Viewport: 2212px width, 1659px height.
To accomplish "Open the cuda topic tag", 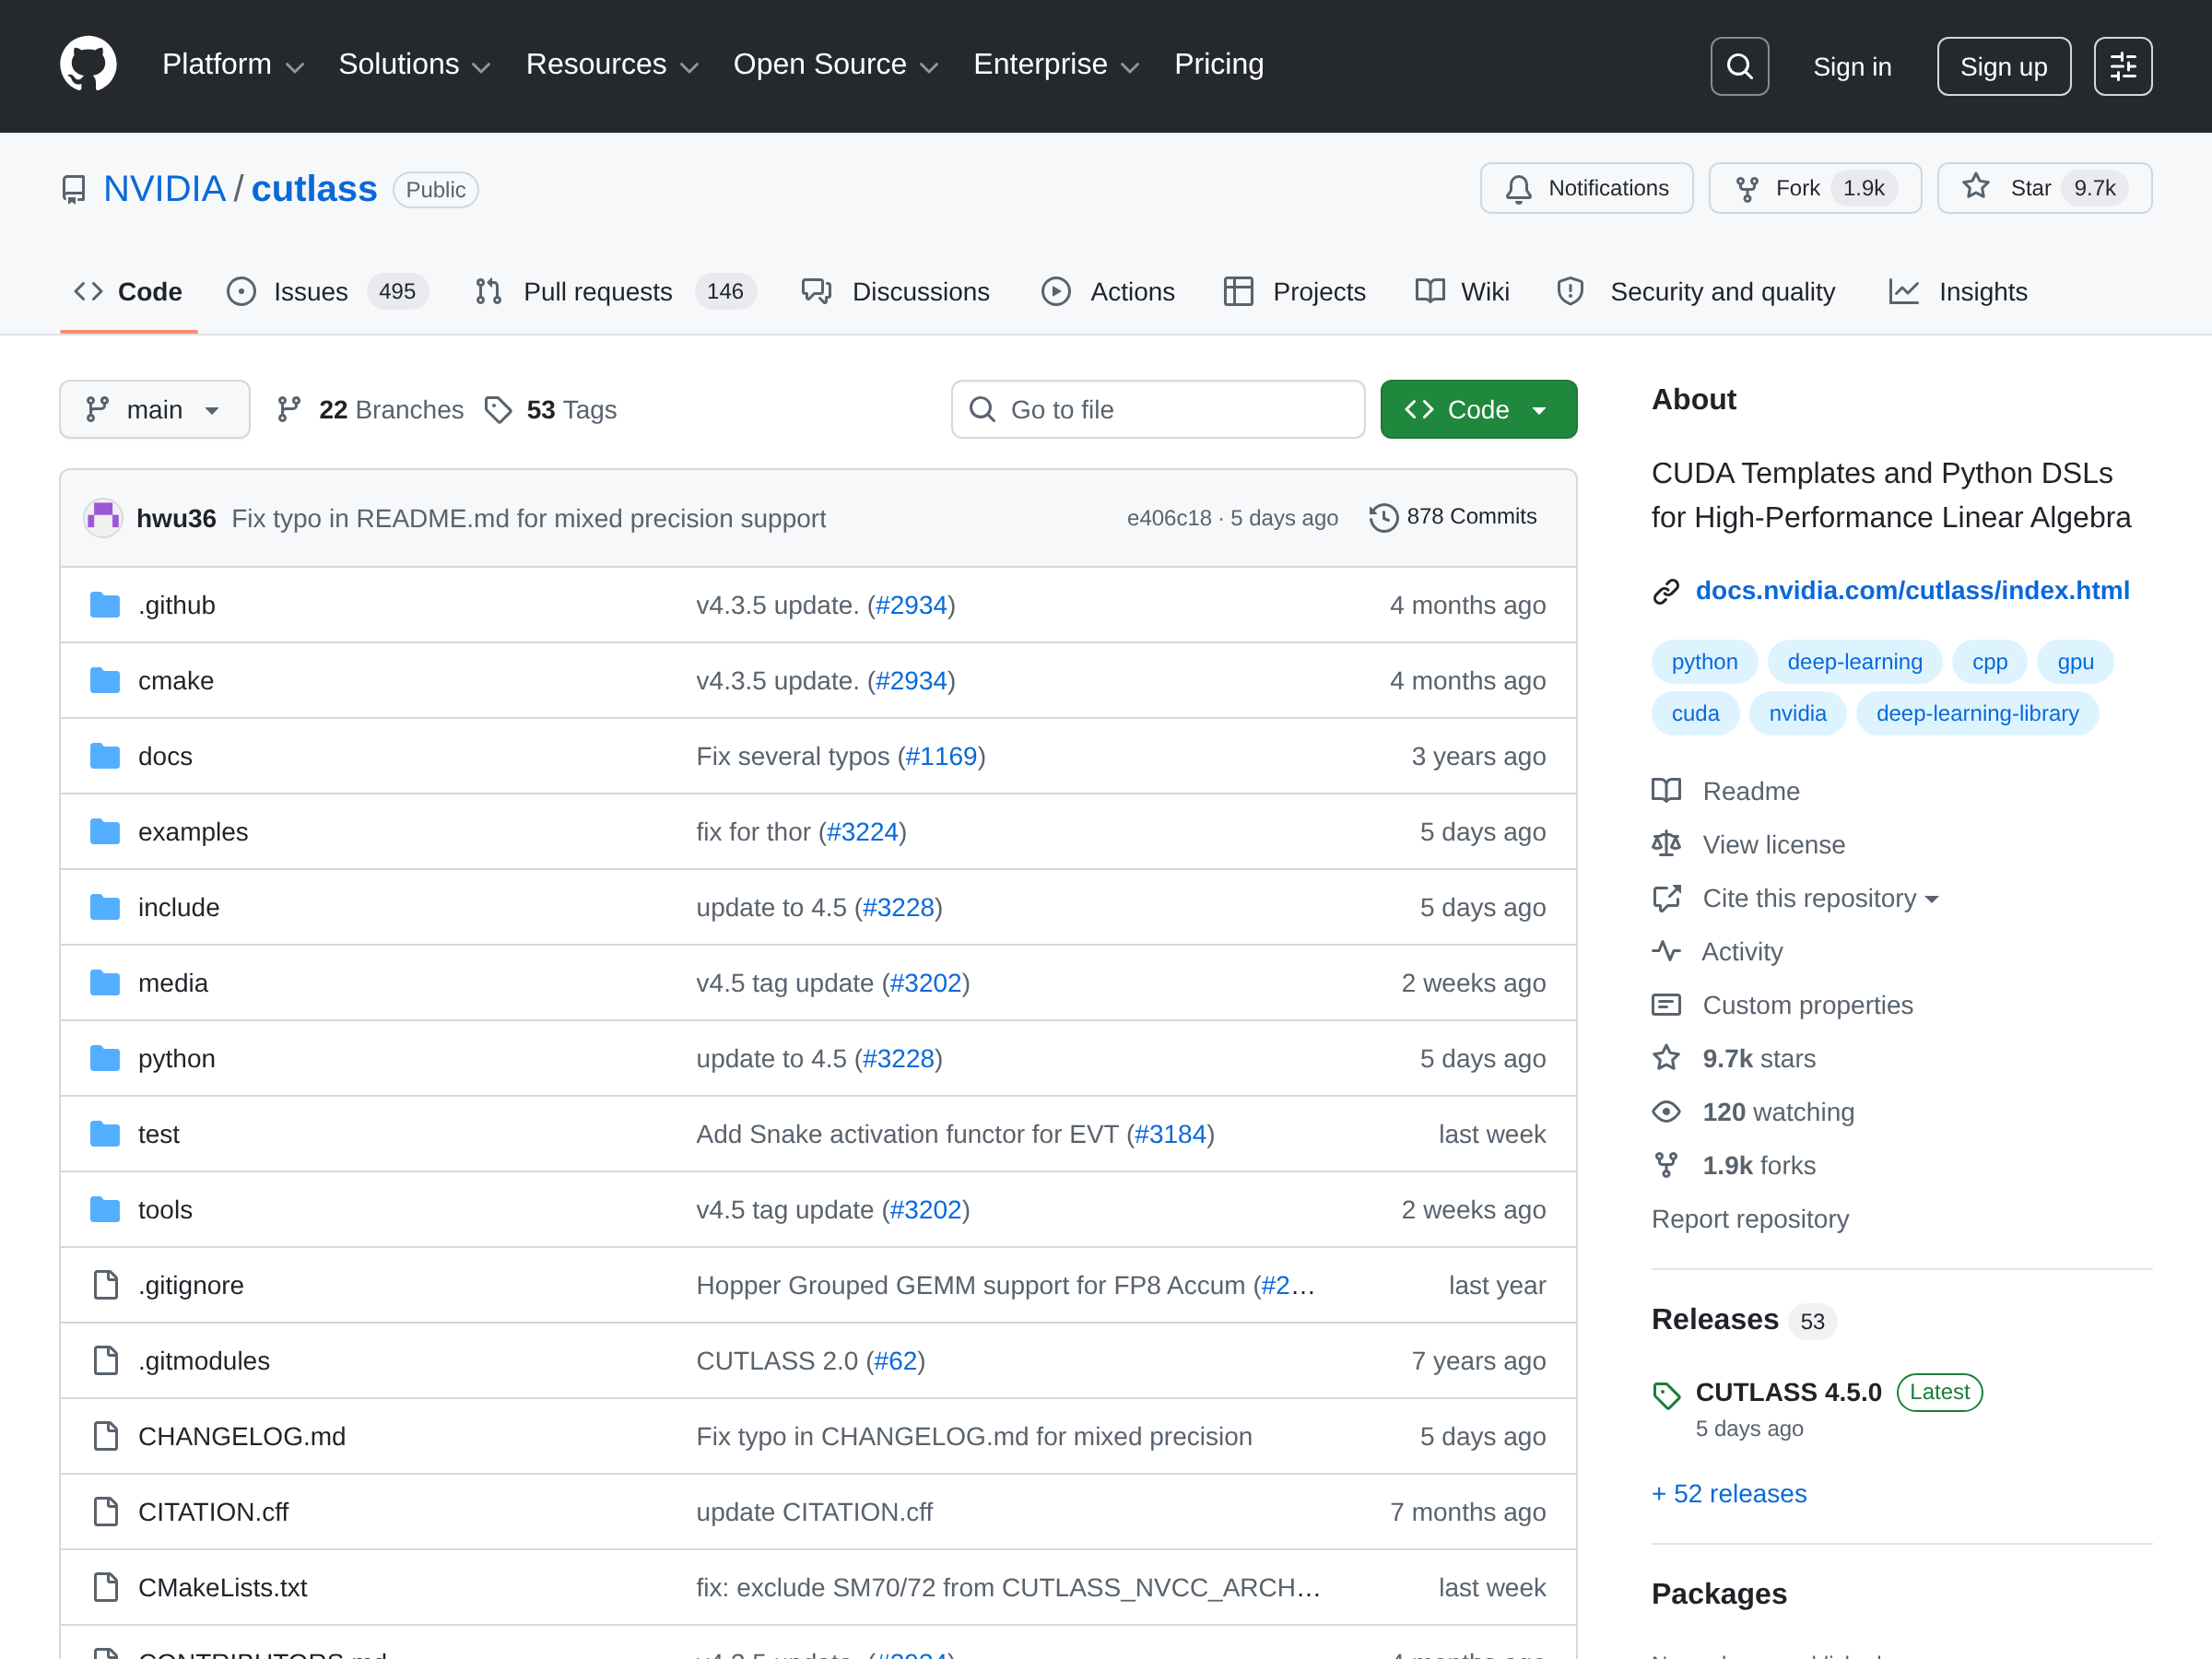I will pyautogui.click(x=1695, y=714).
